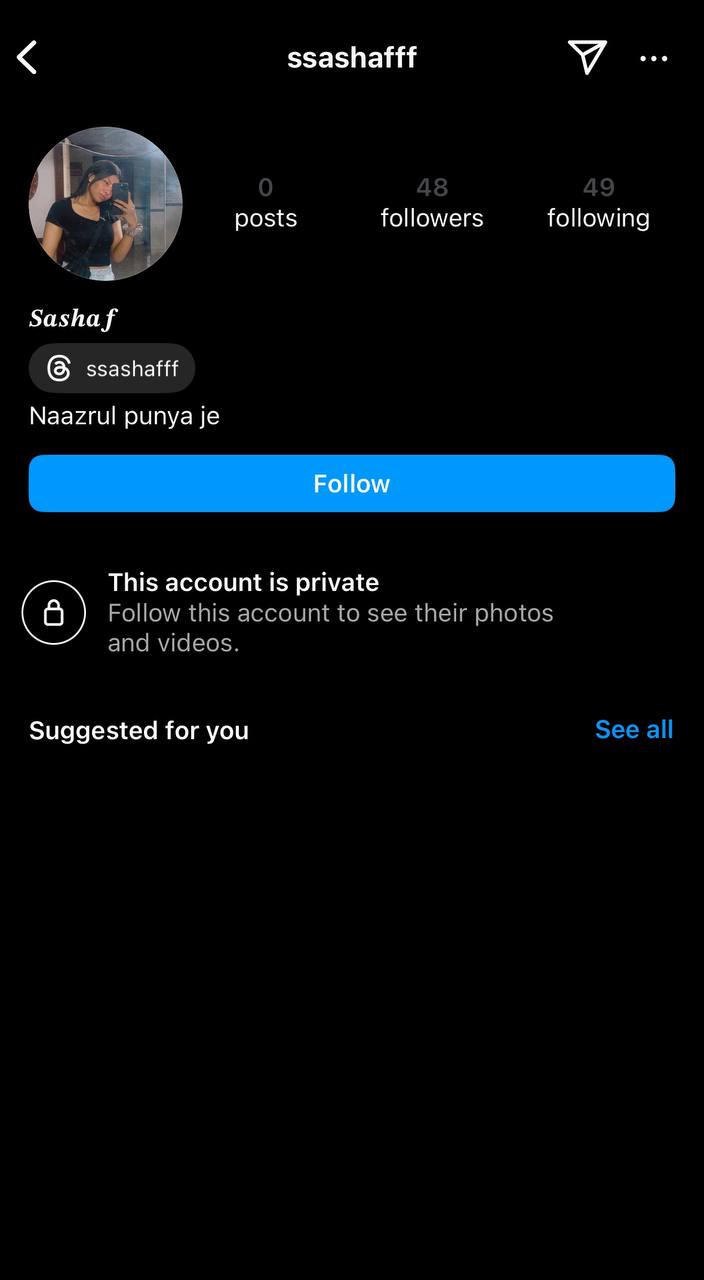
Task: Tap the ssashafff text in Threads badge
Action: click(132, 369)
